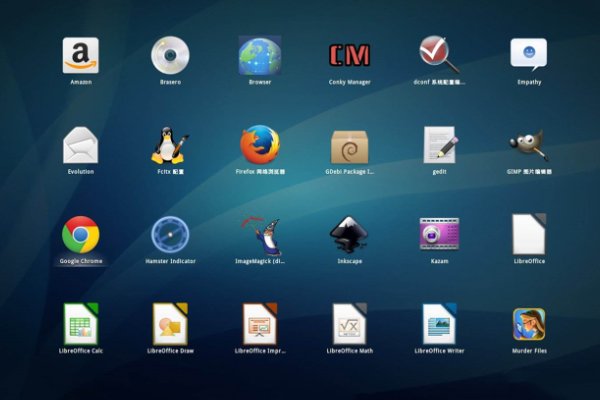
Task: Launch Google Chrome
Action: pos(81,234)
